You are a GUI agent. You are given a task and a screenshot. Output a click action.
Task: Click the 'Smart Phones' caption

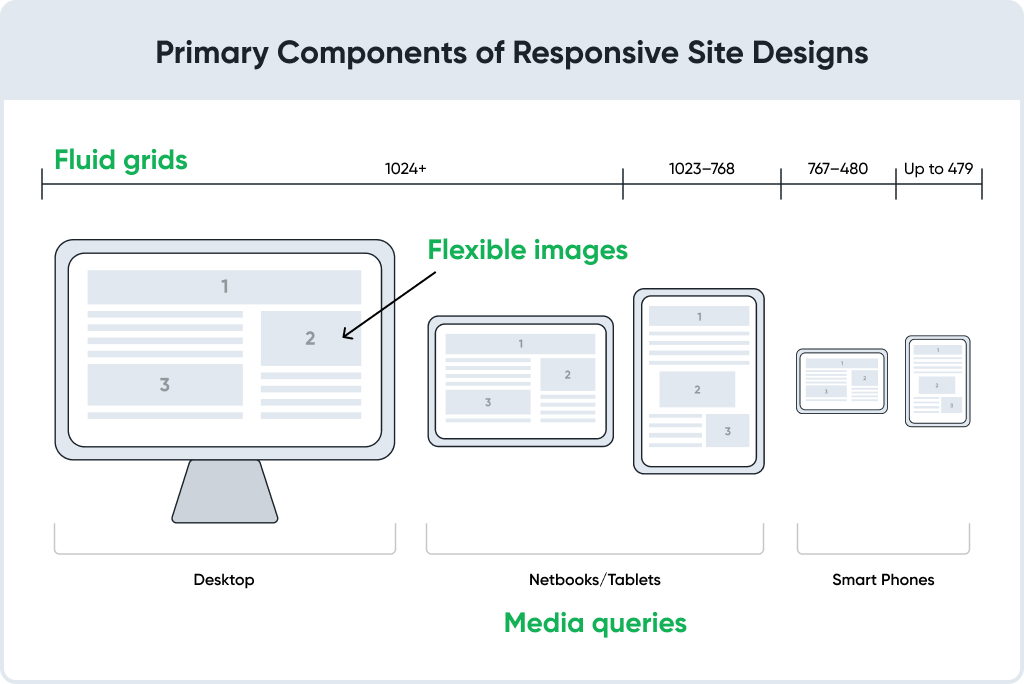point(883,579)
